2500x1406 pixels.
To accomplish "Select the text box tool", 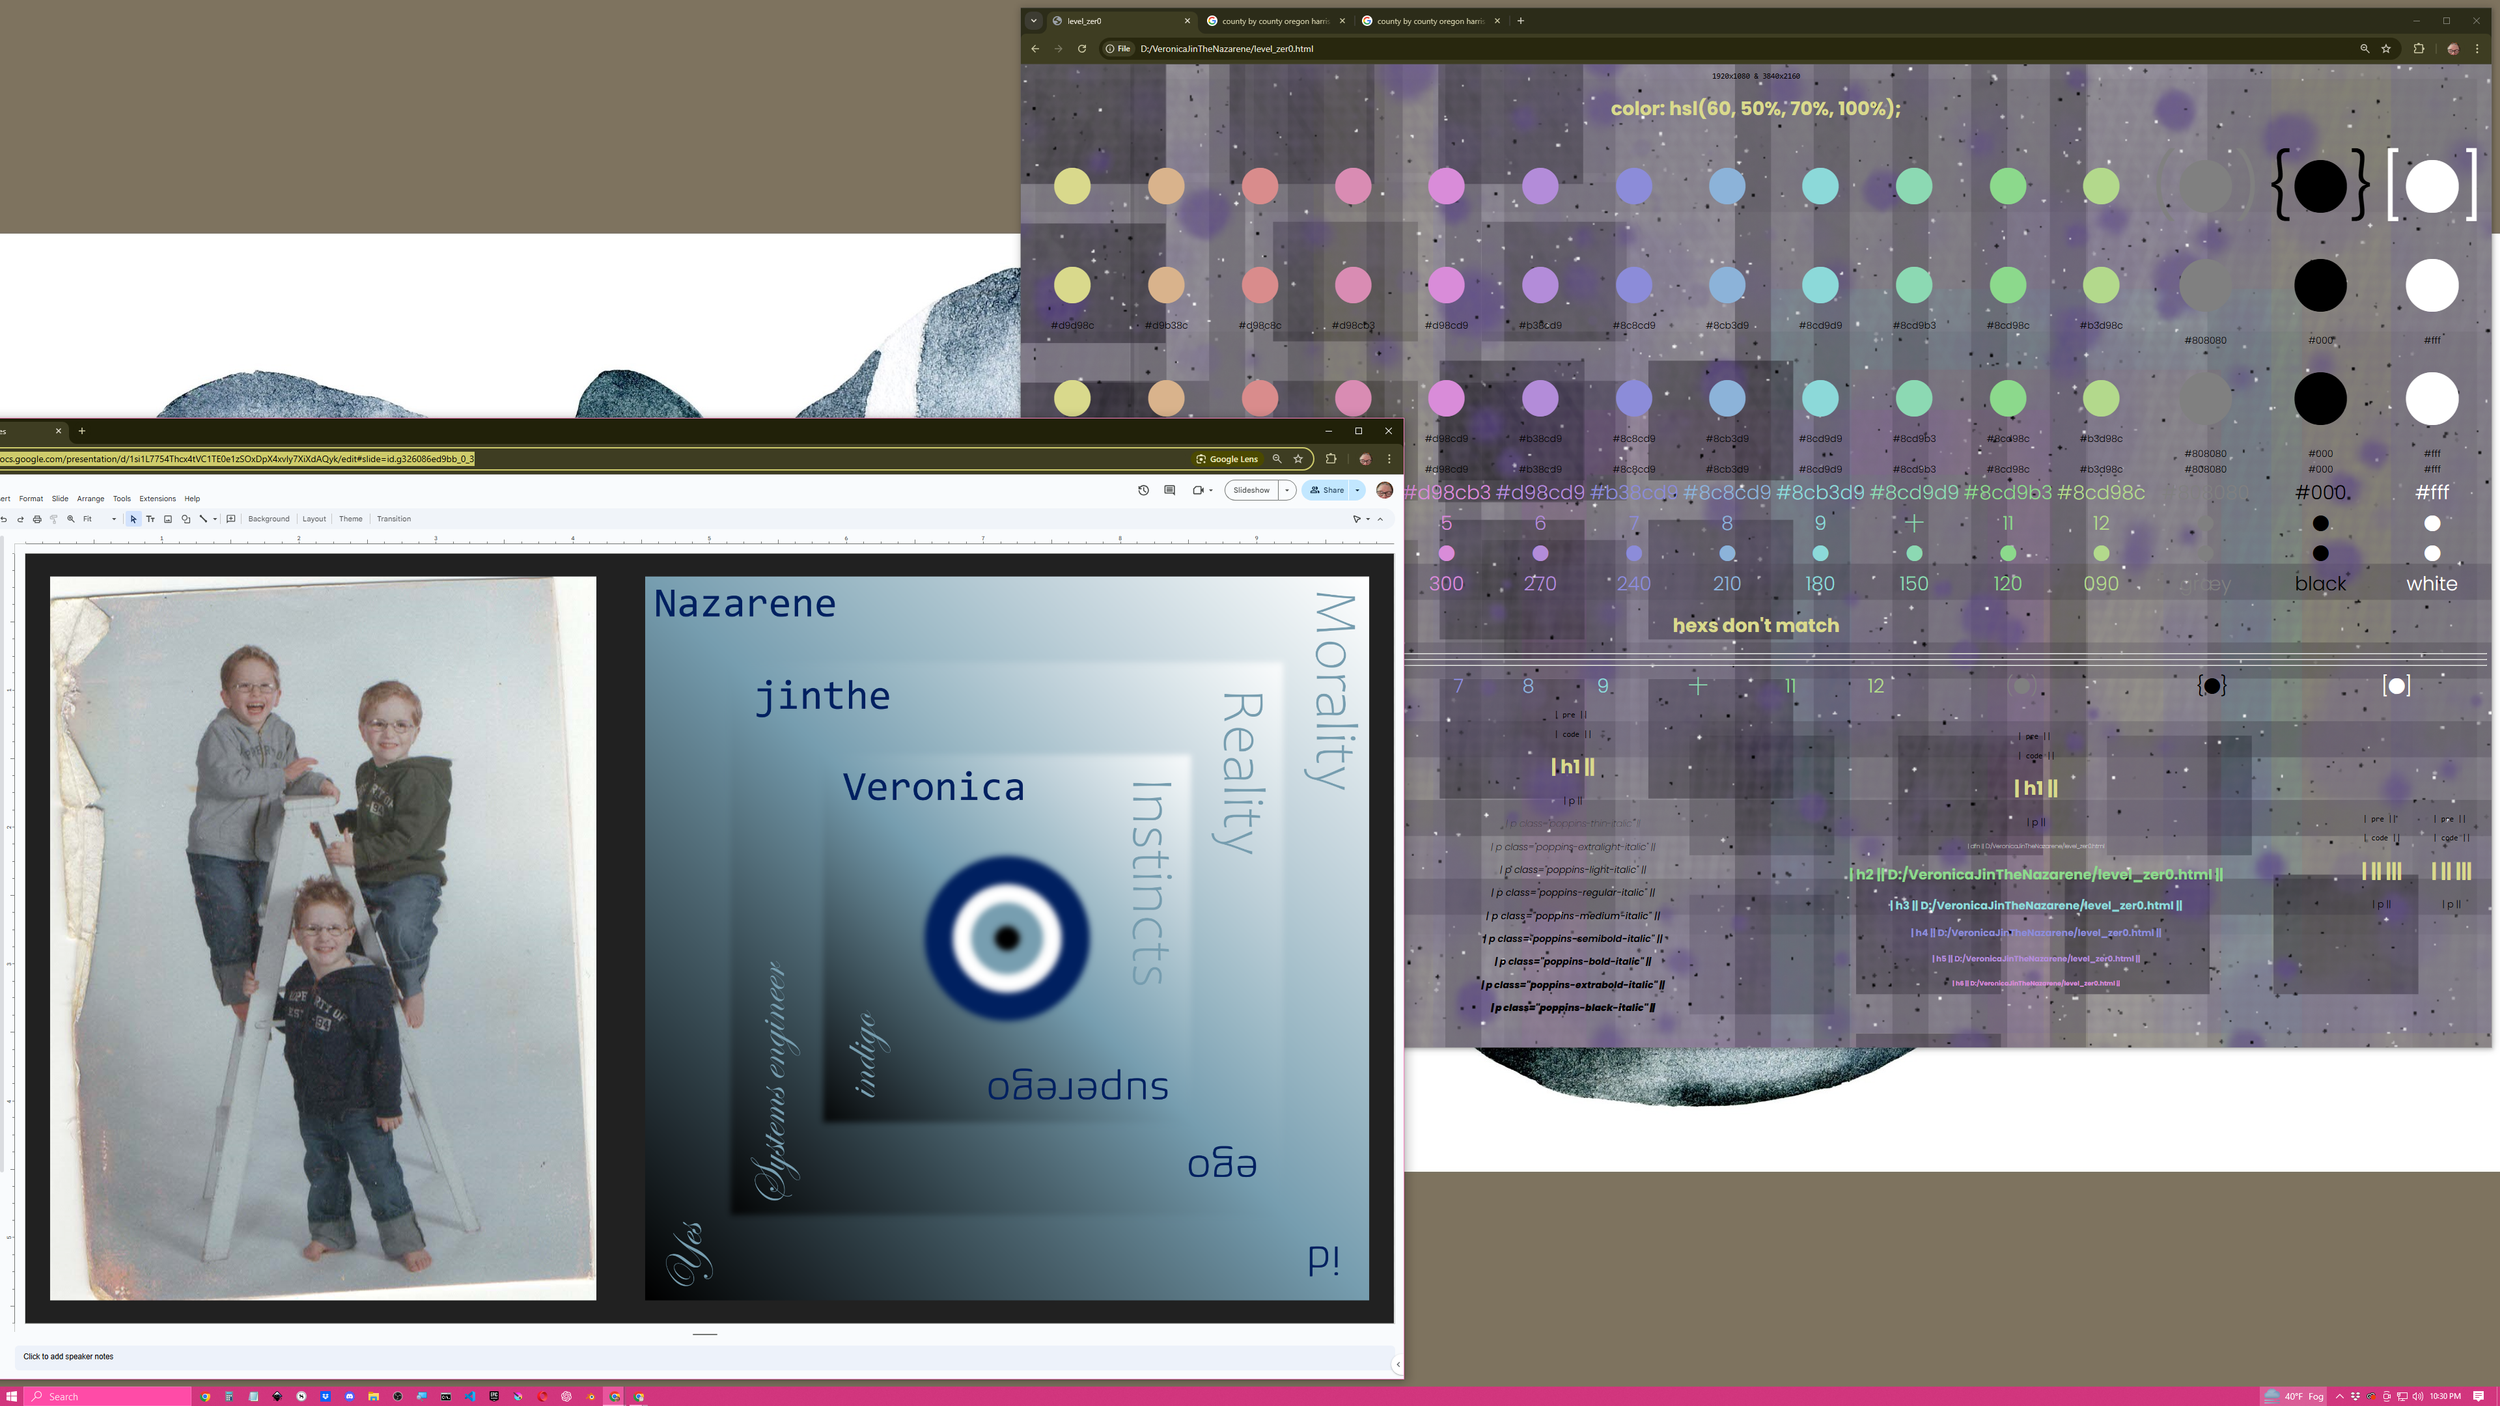I will click(150, 519).
